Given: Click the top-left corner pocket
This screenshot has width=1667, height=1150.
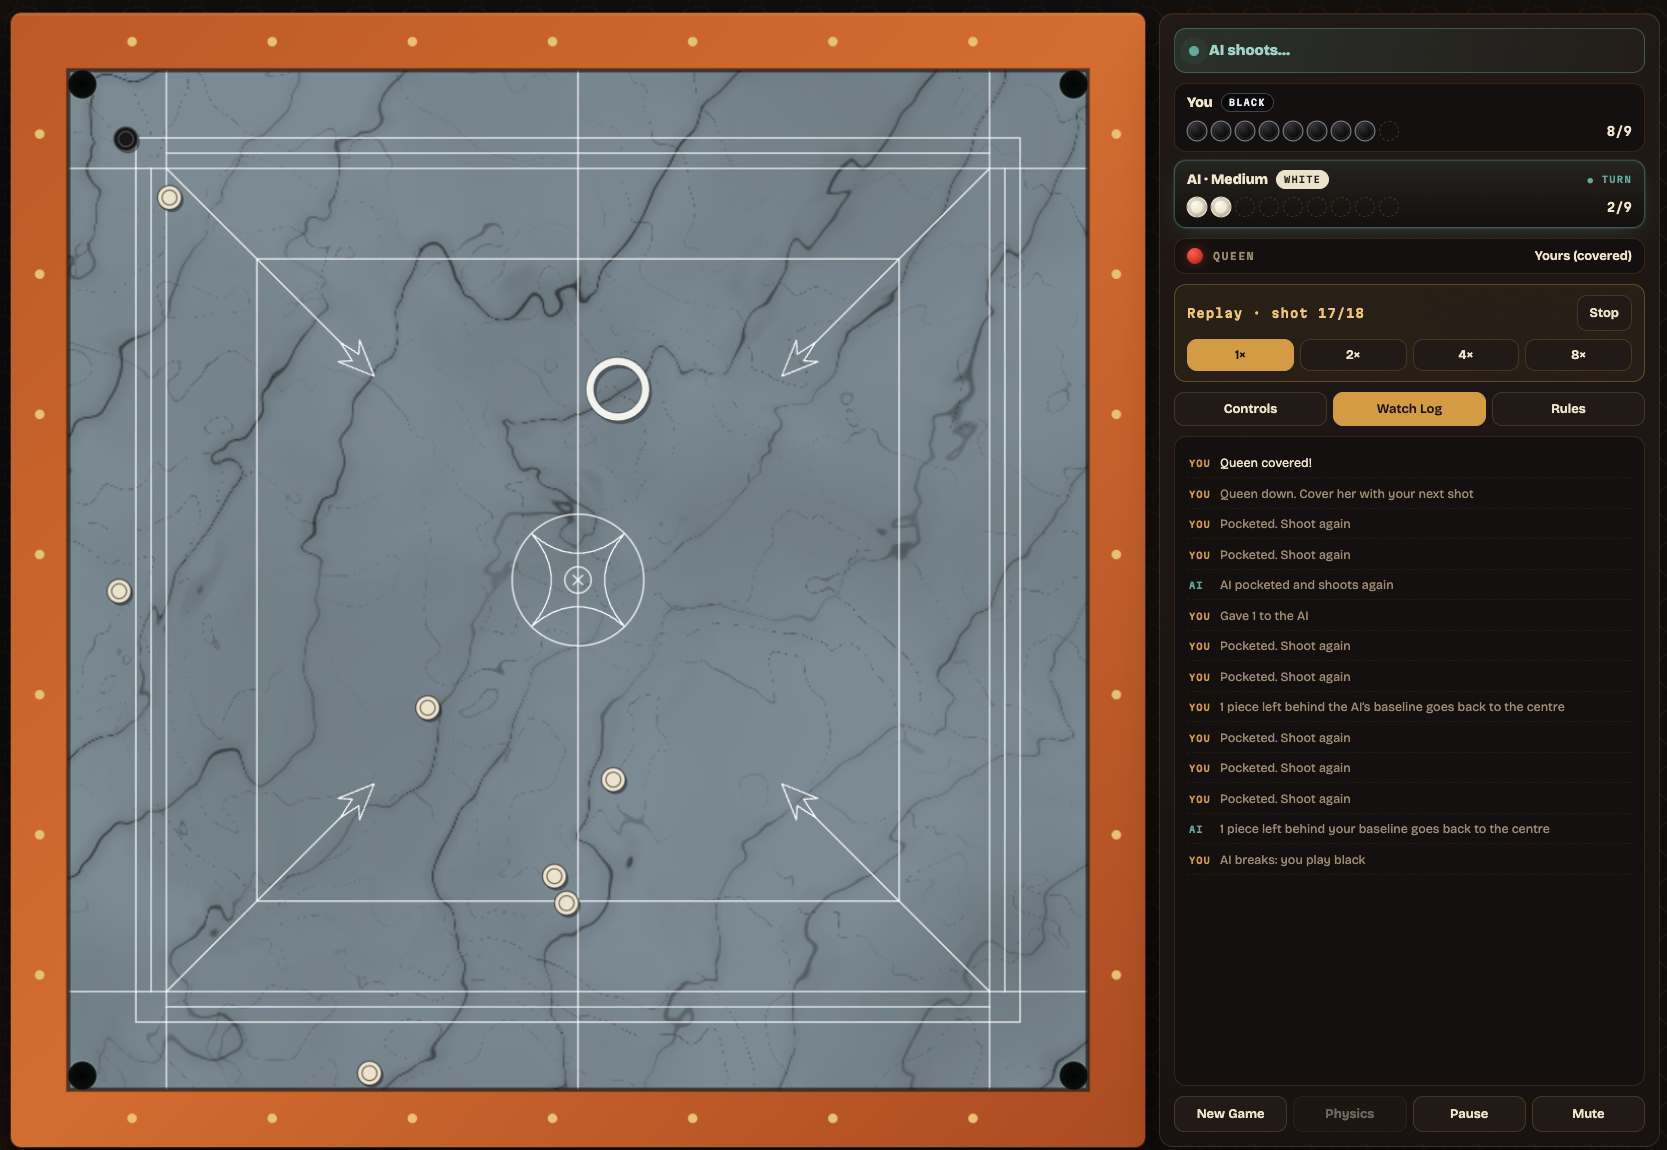Looking at the screenshot, I should tap(82, 84).
